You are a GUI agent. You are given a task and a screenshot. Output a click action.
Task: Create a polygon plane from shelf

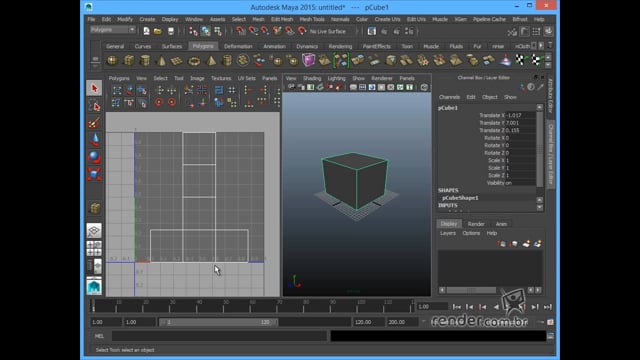click(177, 61)
